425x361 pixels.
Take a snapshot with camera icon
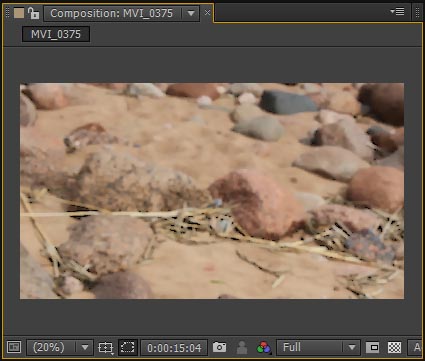219,347
